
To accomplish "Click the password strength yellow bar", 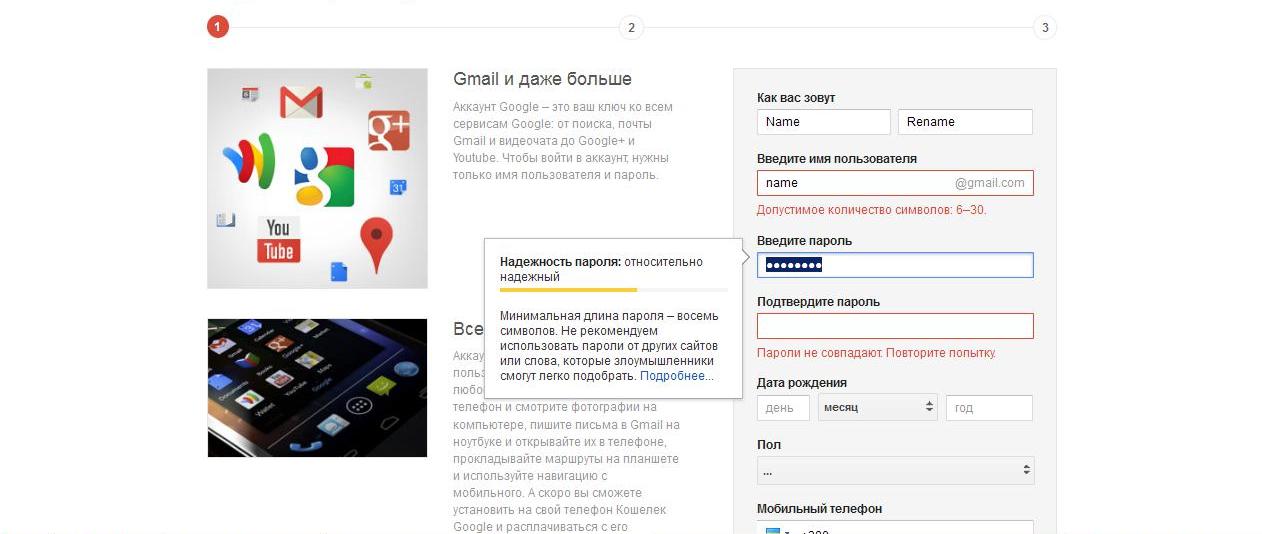I will [568, 290].
